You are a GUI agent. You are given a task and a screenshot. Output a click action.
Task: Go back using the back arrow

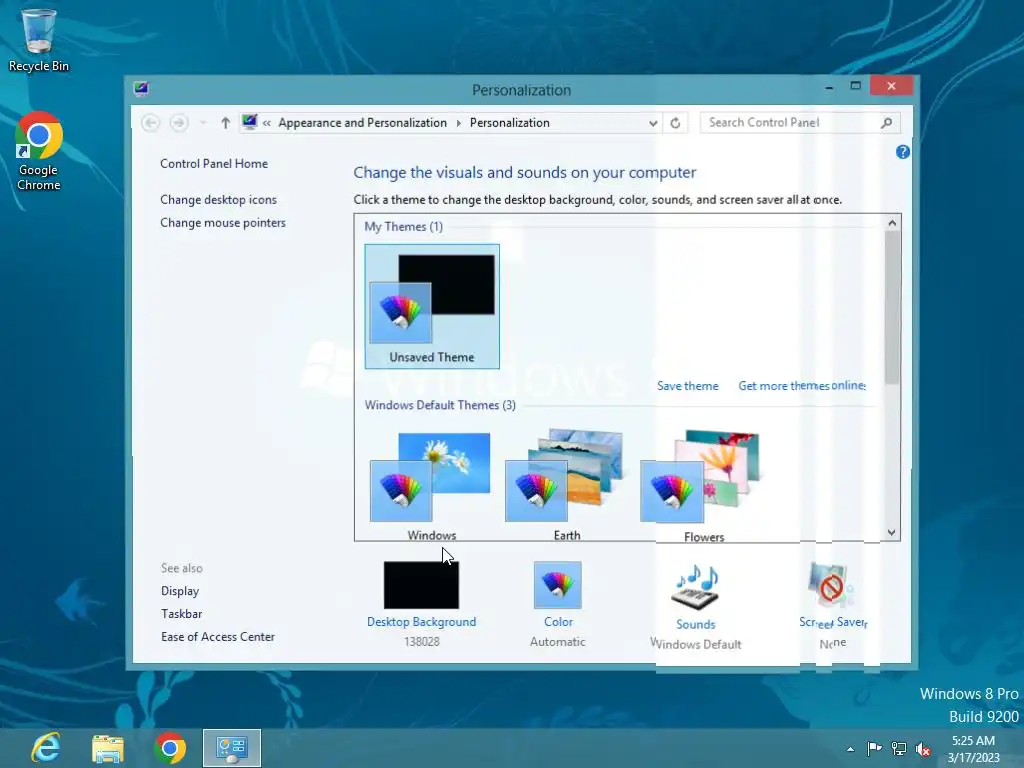(150, 123)
